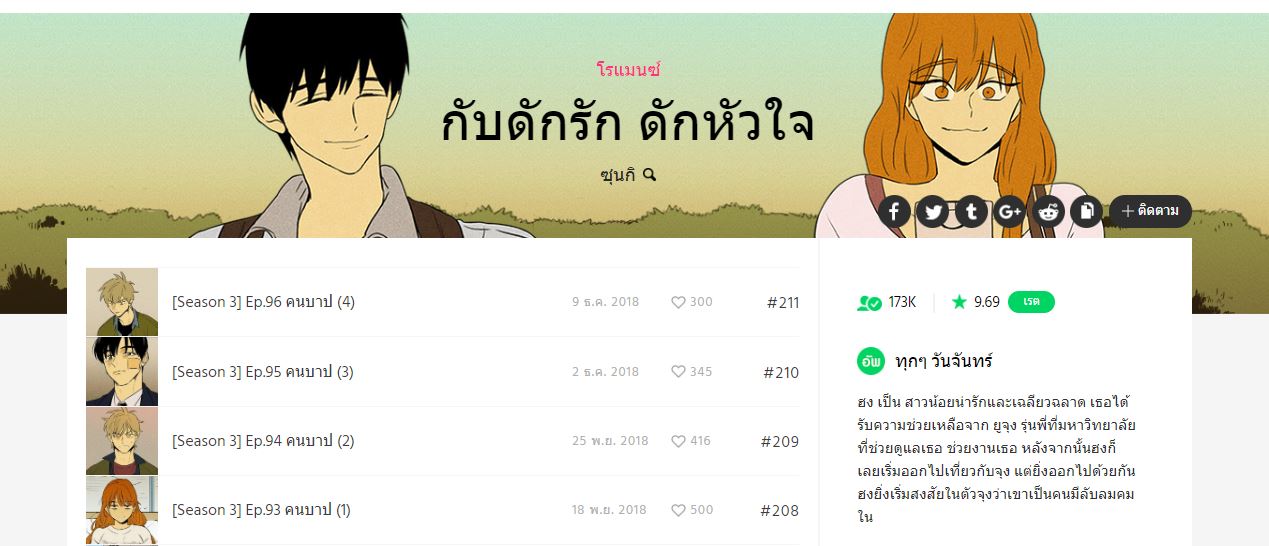Like Ep.93 with heart showing 500
Image resolution: width=1269 pixels, height=546 pixels.
coord(678,510)
